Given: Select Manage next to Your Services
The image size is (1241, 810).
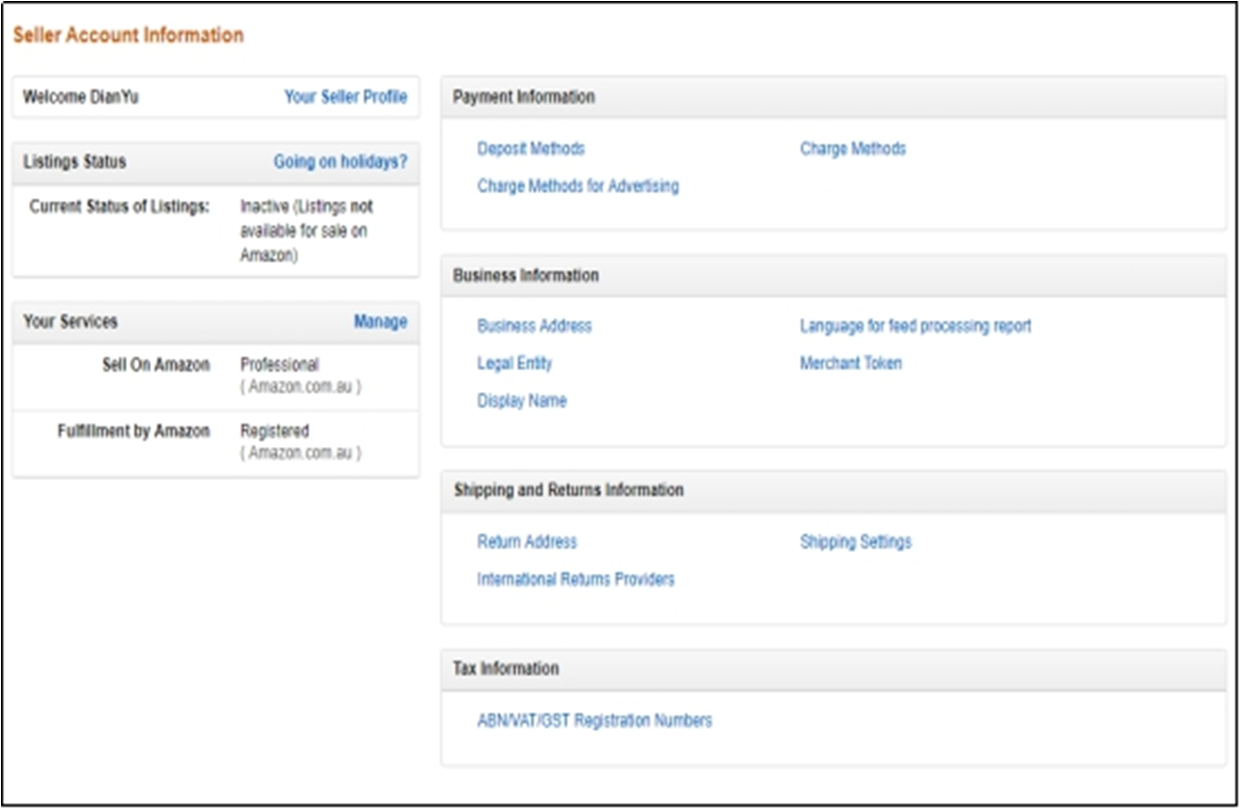Looking at the screenshot, I should click(380, 322).
